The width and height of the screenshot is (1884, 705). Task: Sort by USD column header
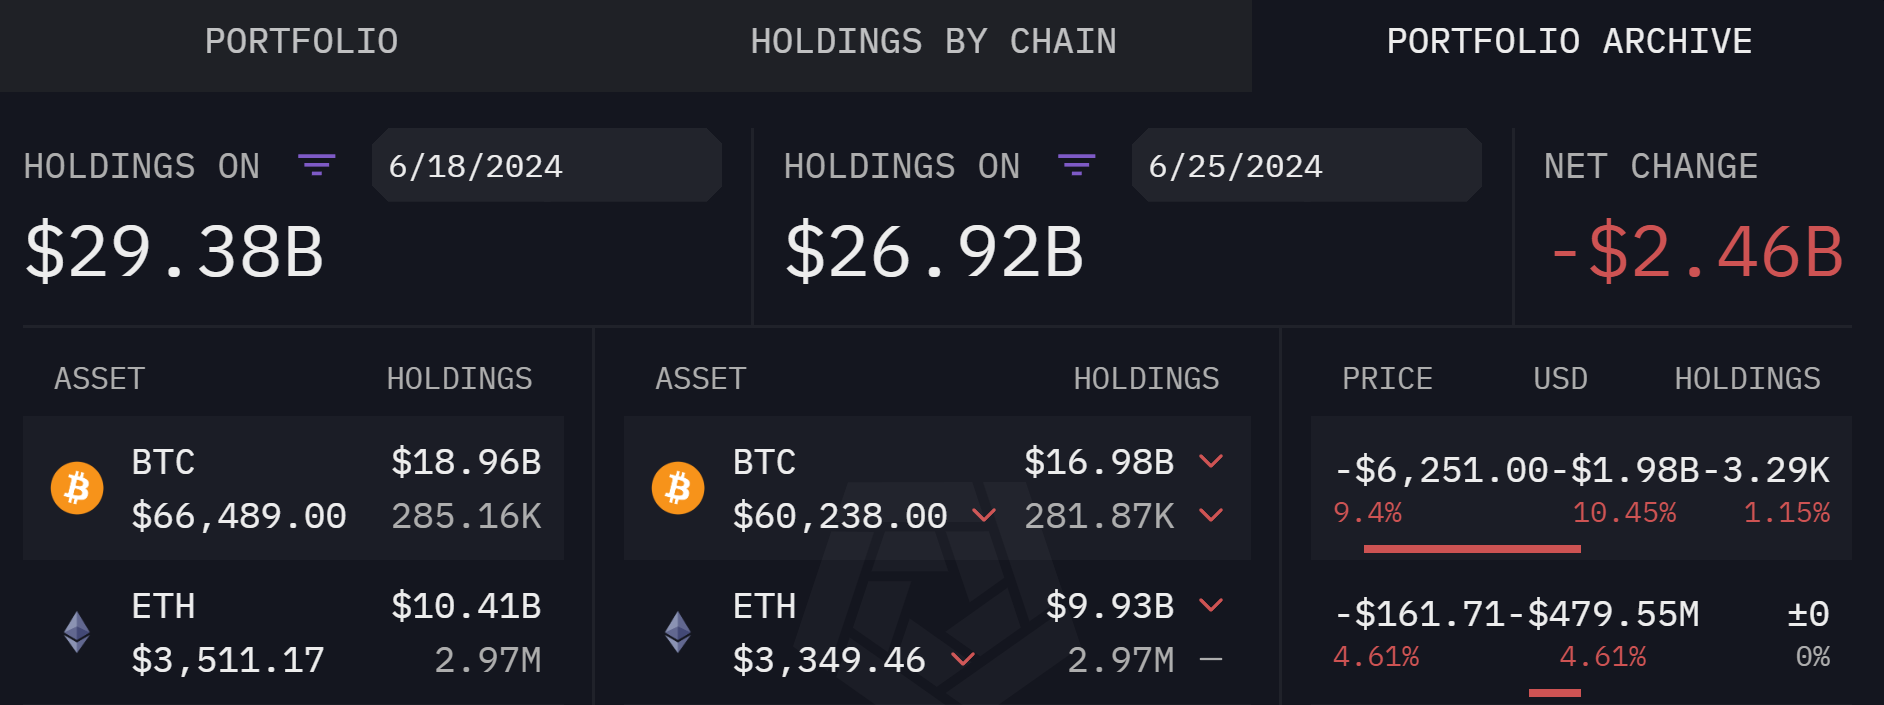[x=1560, y=379]
